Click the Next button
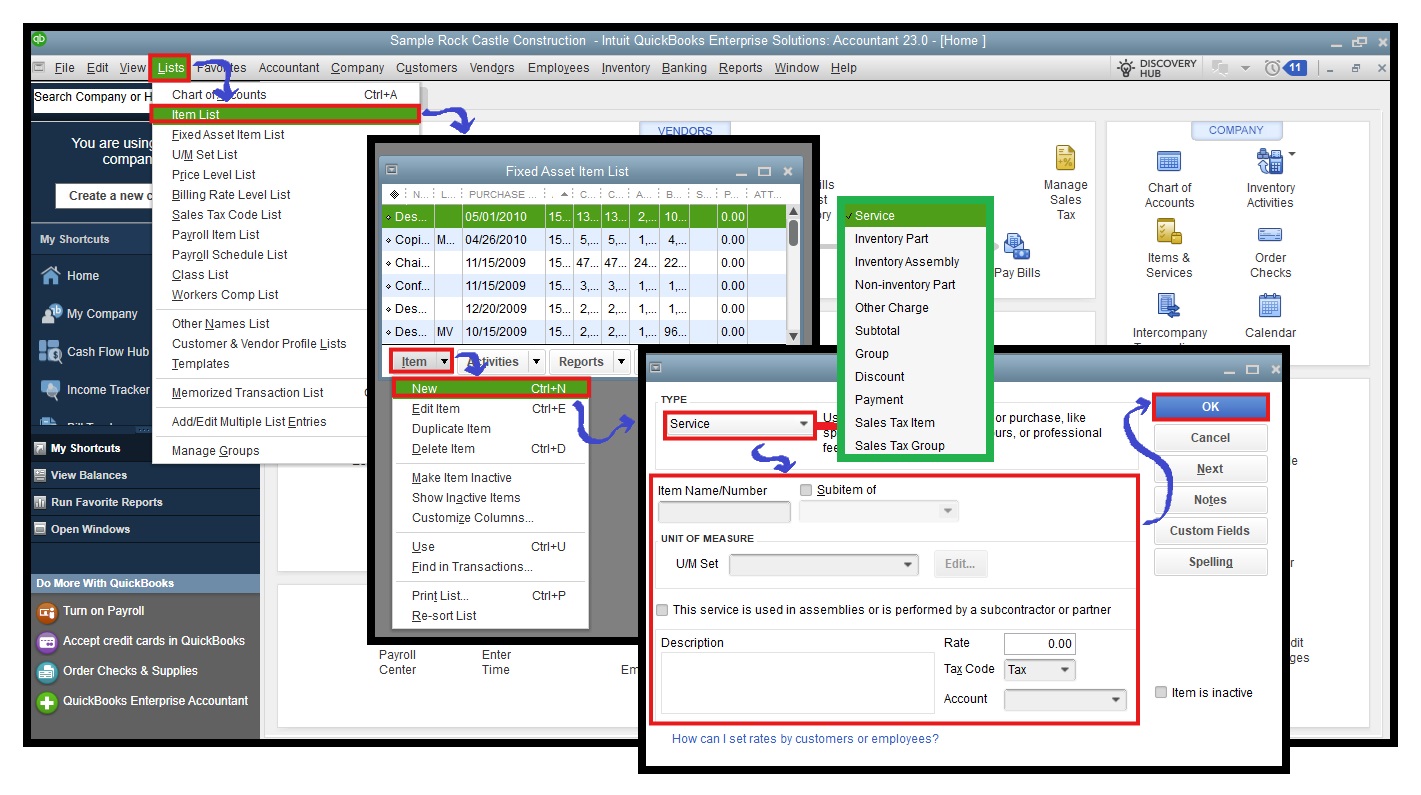This screenshot has height=795, width=1421. click(x=1210, y=469)
